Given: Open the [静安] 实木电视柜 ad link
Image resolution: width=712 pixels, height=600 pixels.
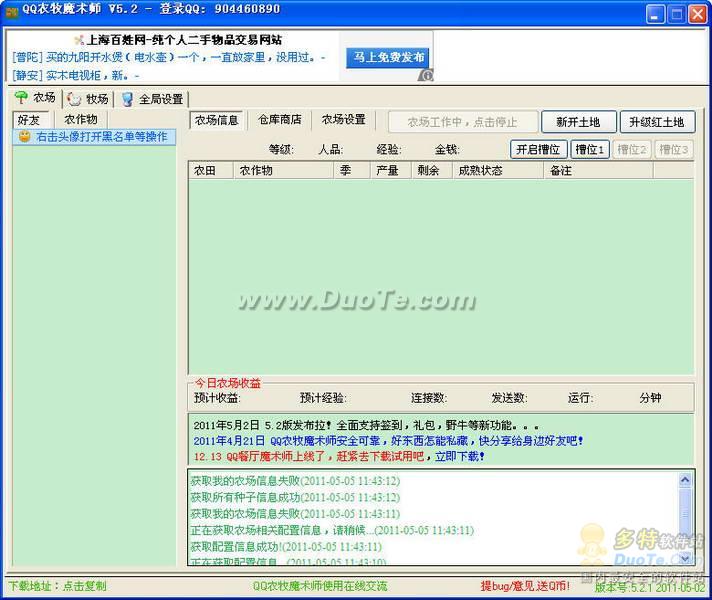Looking at the screenshot, I should [x=75, y=75].
